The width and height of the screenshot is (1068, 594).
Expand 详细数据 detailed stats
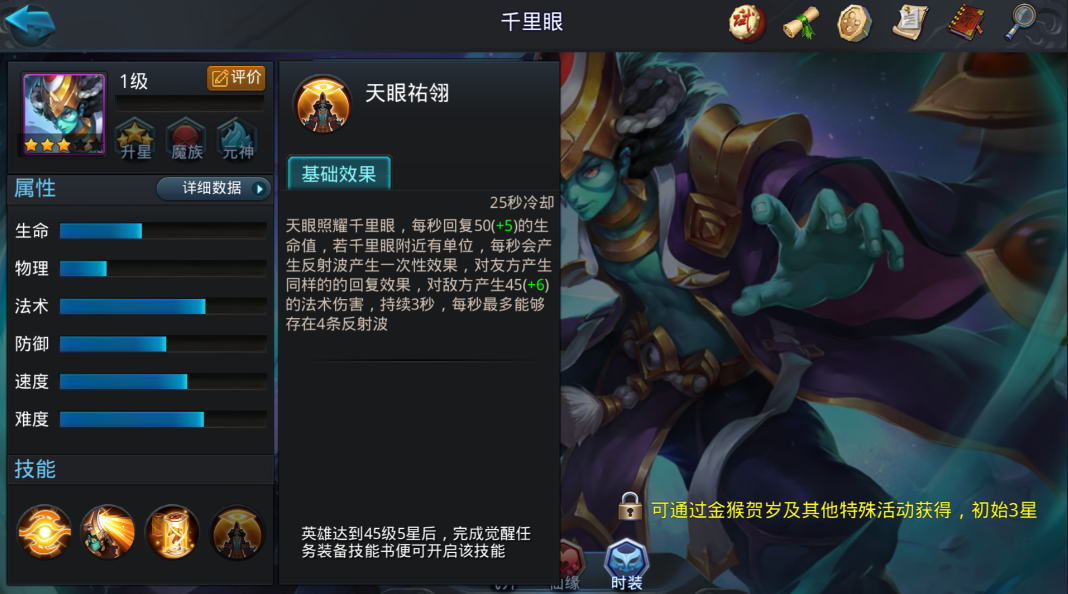[214, 189]
